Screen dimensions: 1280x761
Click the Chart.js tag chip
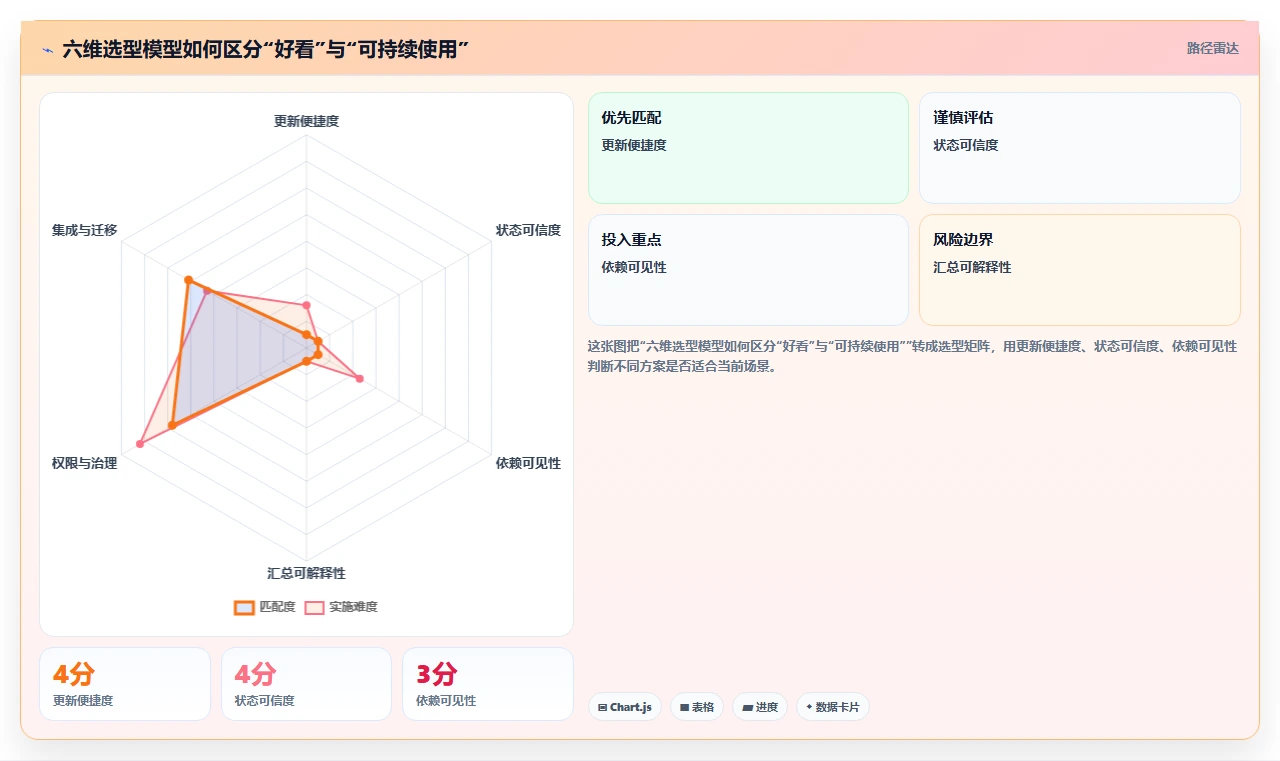click(624, 707)
